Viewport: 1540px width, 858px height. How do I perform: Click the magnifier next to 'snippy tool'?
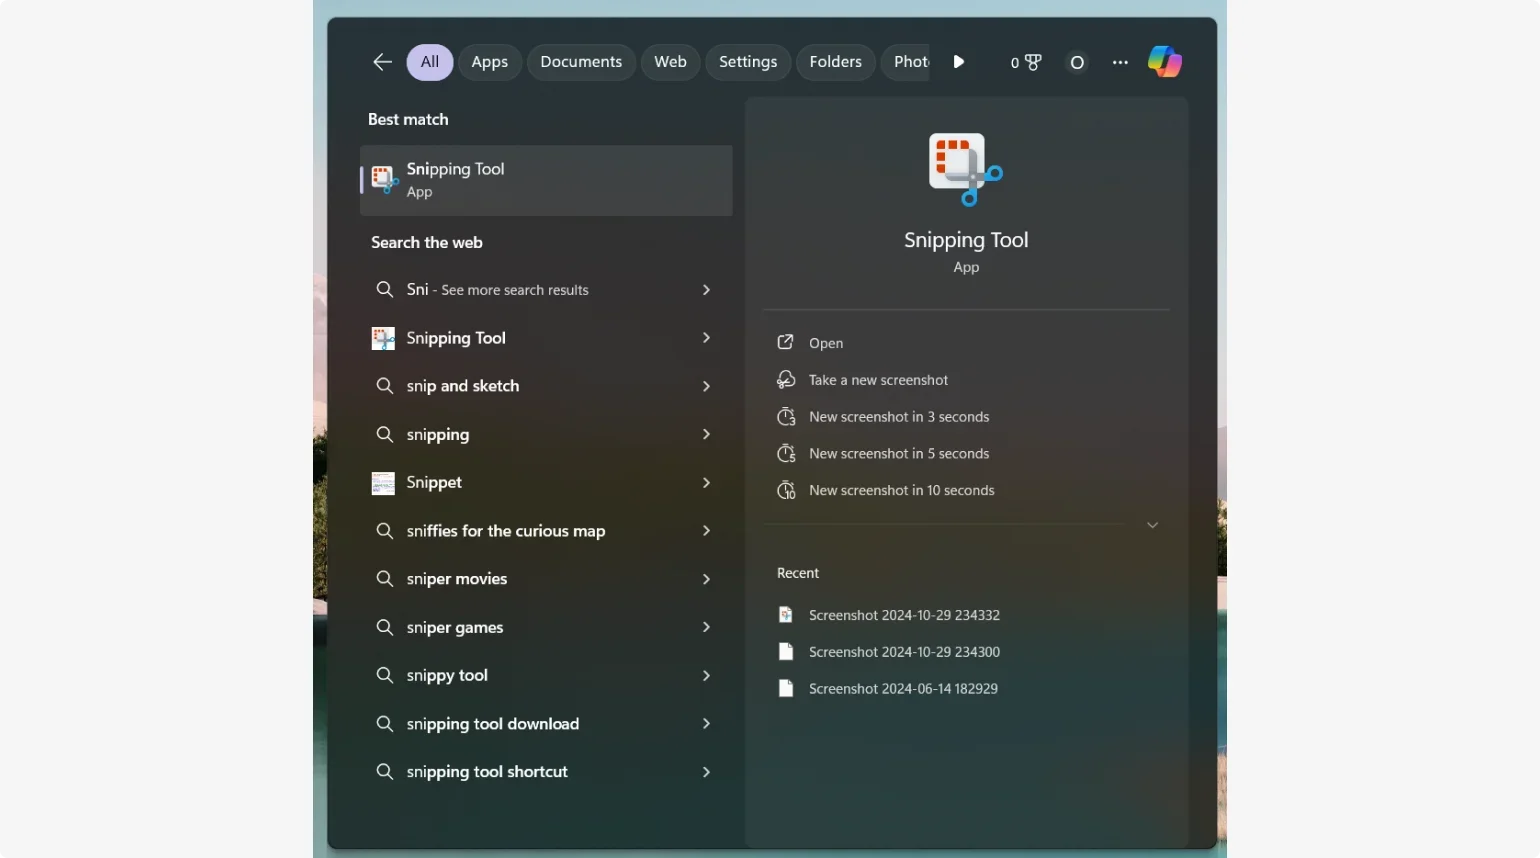[384, 676]
